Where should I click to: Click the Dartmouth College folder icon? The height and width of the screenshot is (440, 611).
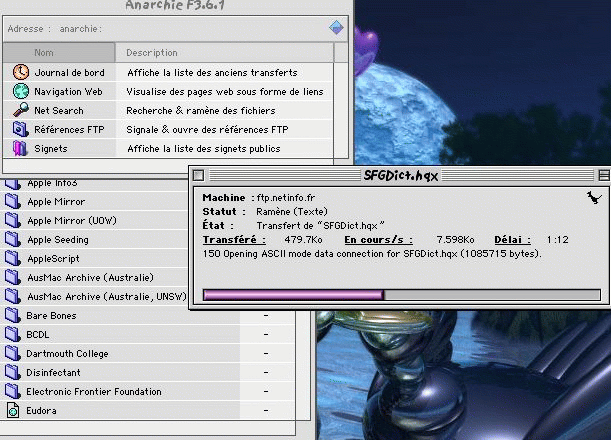coord(12,353)
